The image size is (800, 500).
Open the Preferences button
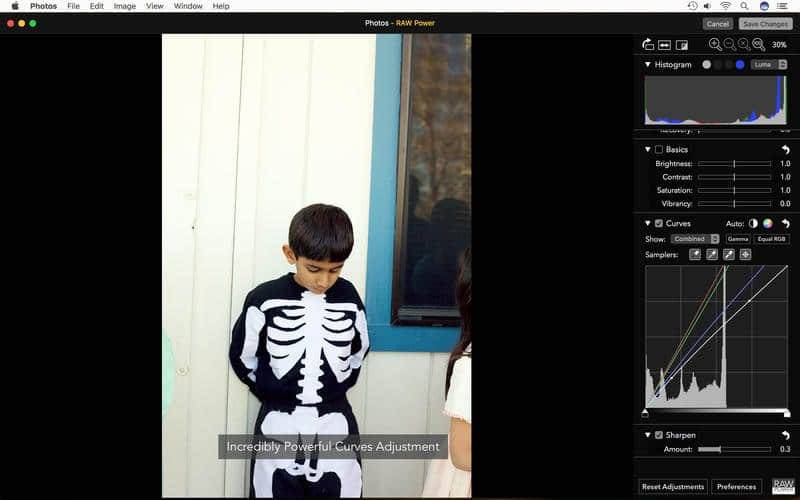point(736,486)
